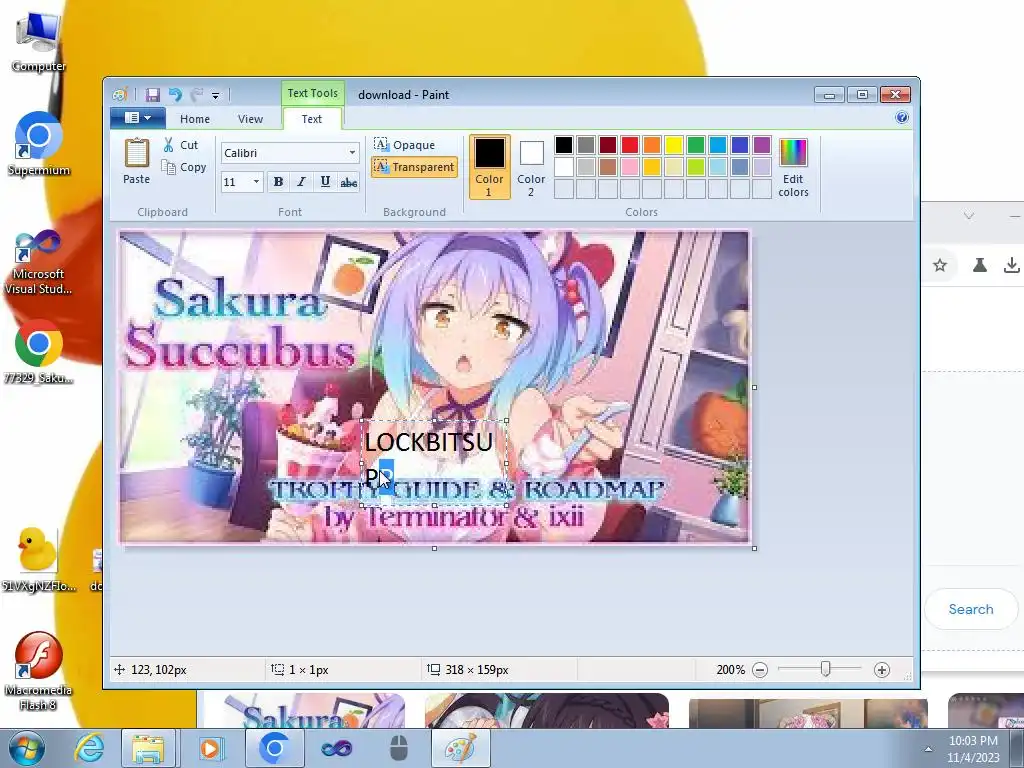Click the Cut scissors button

[180, 145]
